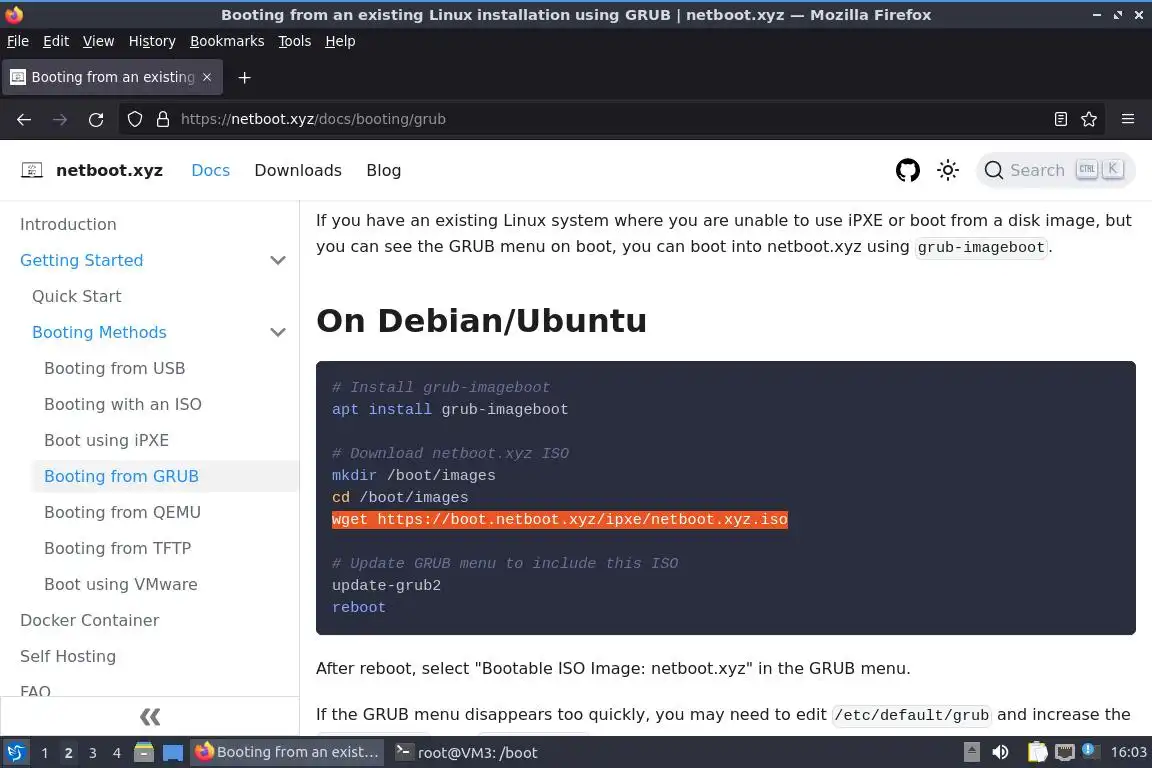Open a new browser tab
The height and width of the screenshot is (768, 1152).
245,77
